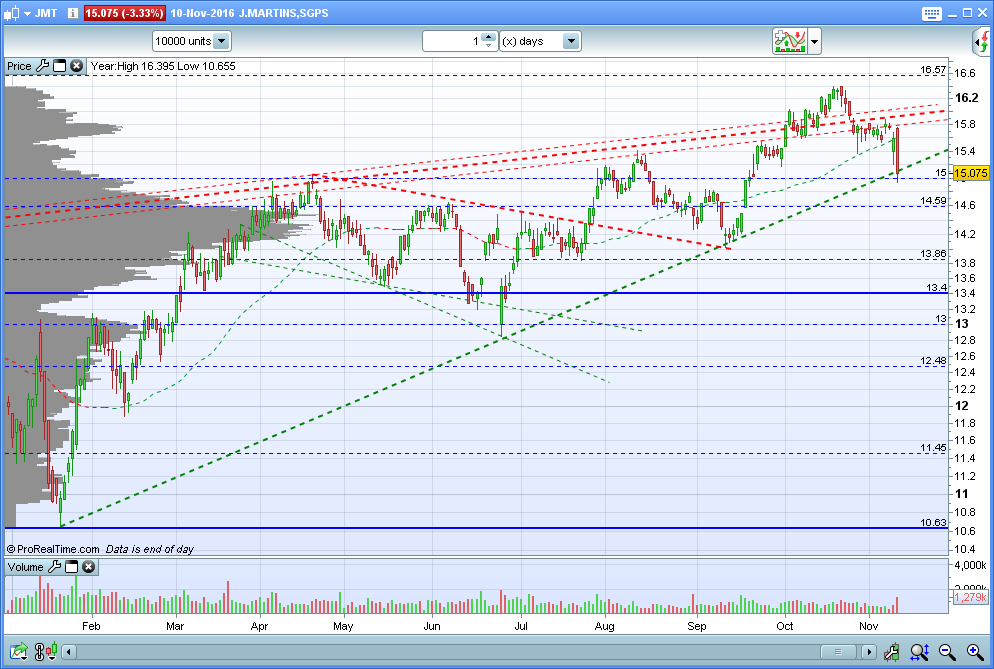Viewport: 994px width, 669px height.
Task: Click the 12.48 horizontal line label
Action: point(933,360)
